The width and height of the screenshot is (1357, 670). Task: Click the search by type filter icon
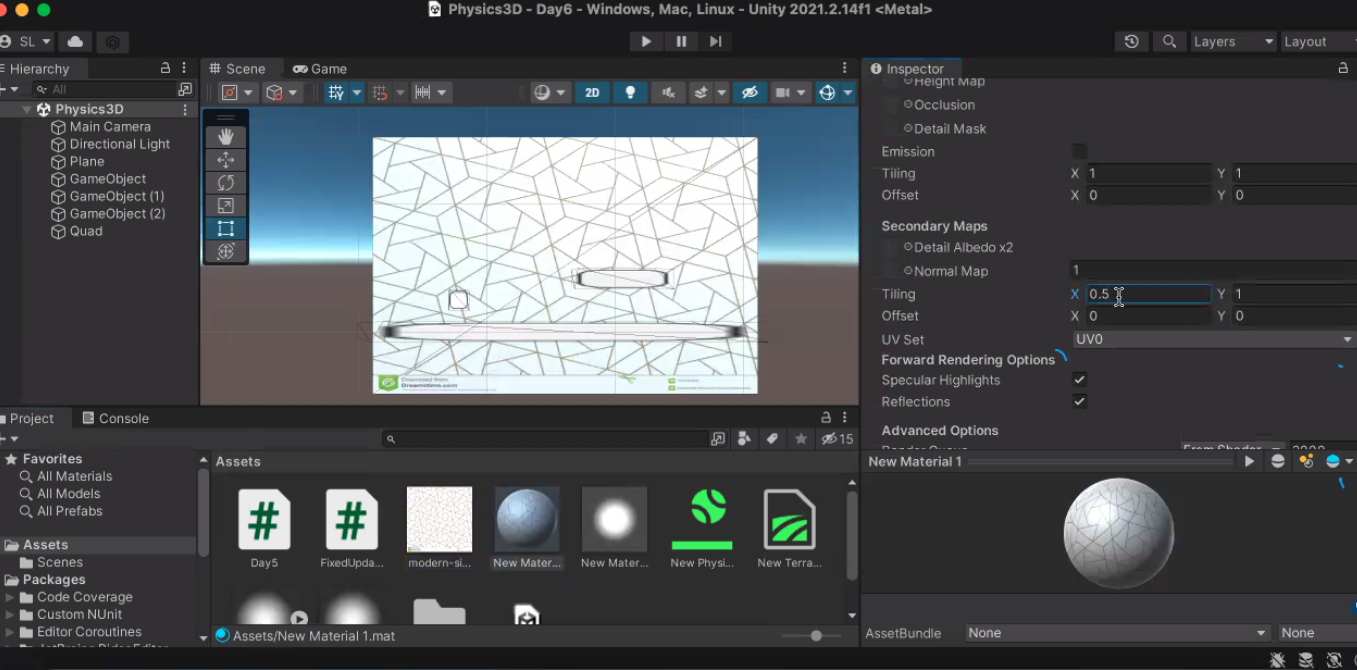tap(744, 439)
